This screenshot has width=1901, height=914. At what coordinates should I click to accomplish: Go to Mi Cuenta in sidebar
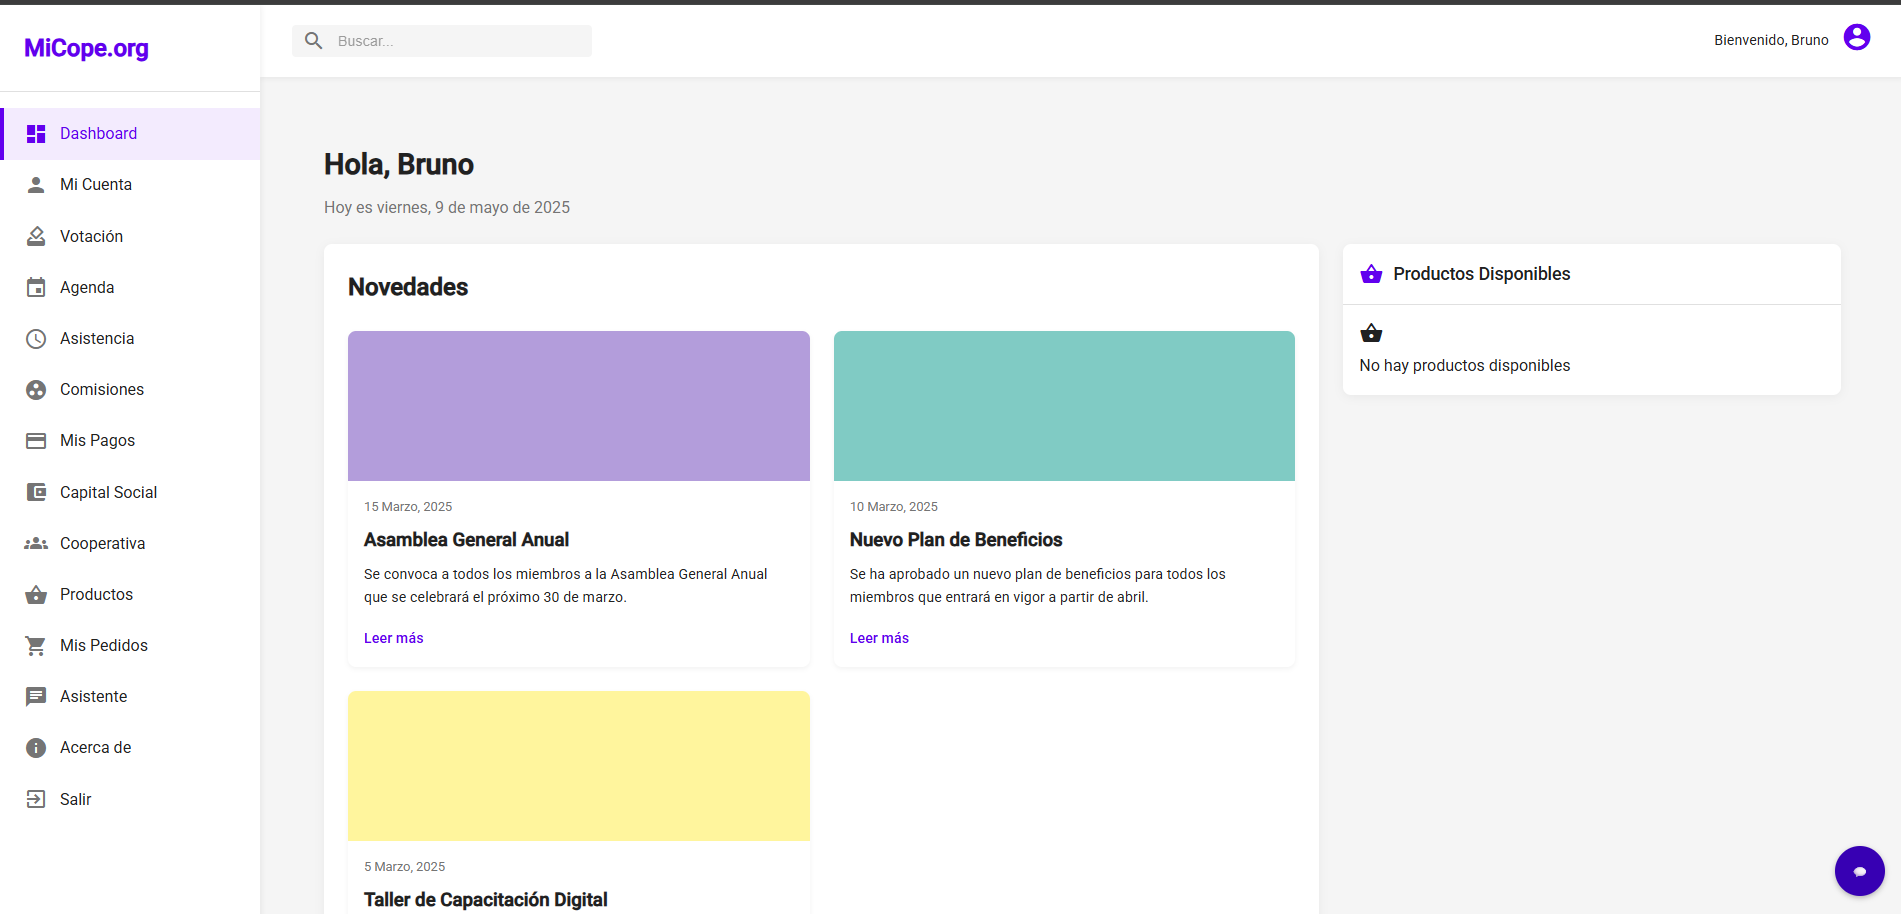pos(96,185)
